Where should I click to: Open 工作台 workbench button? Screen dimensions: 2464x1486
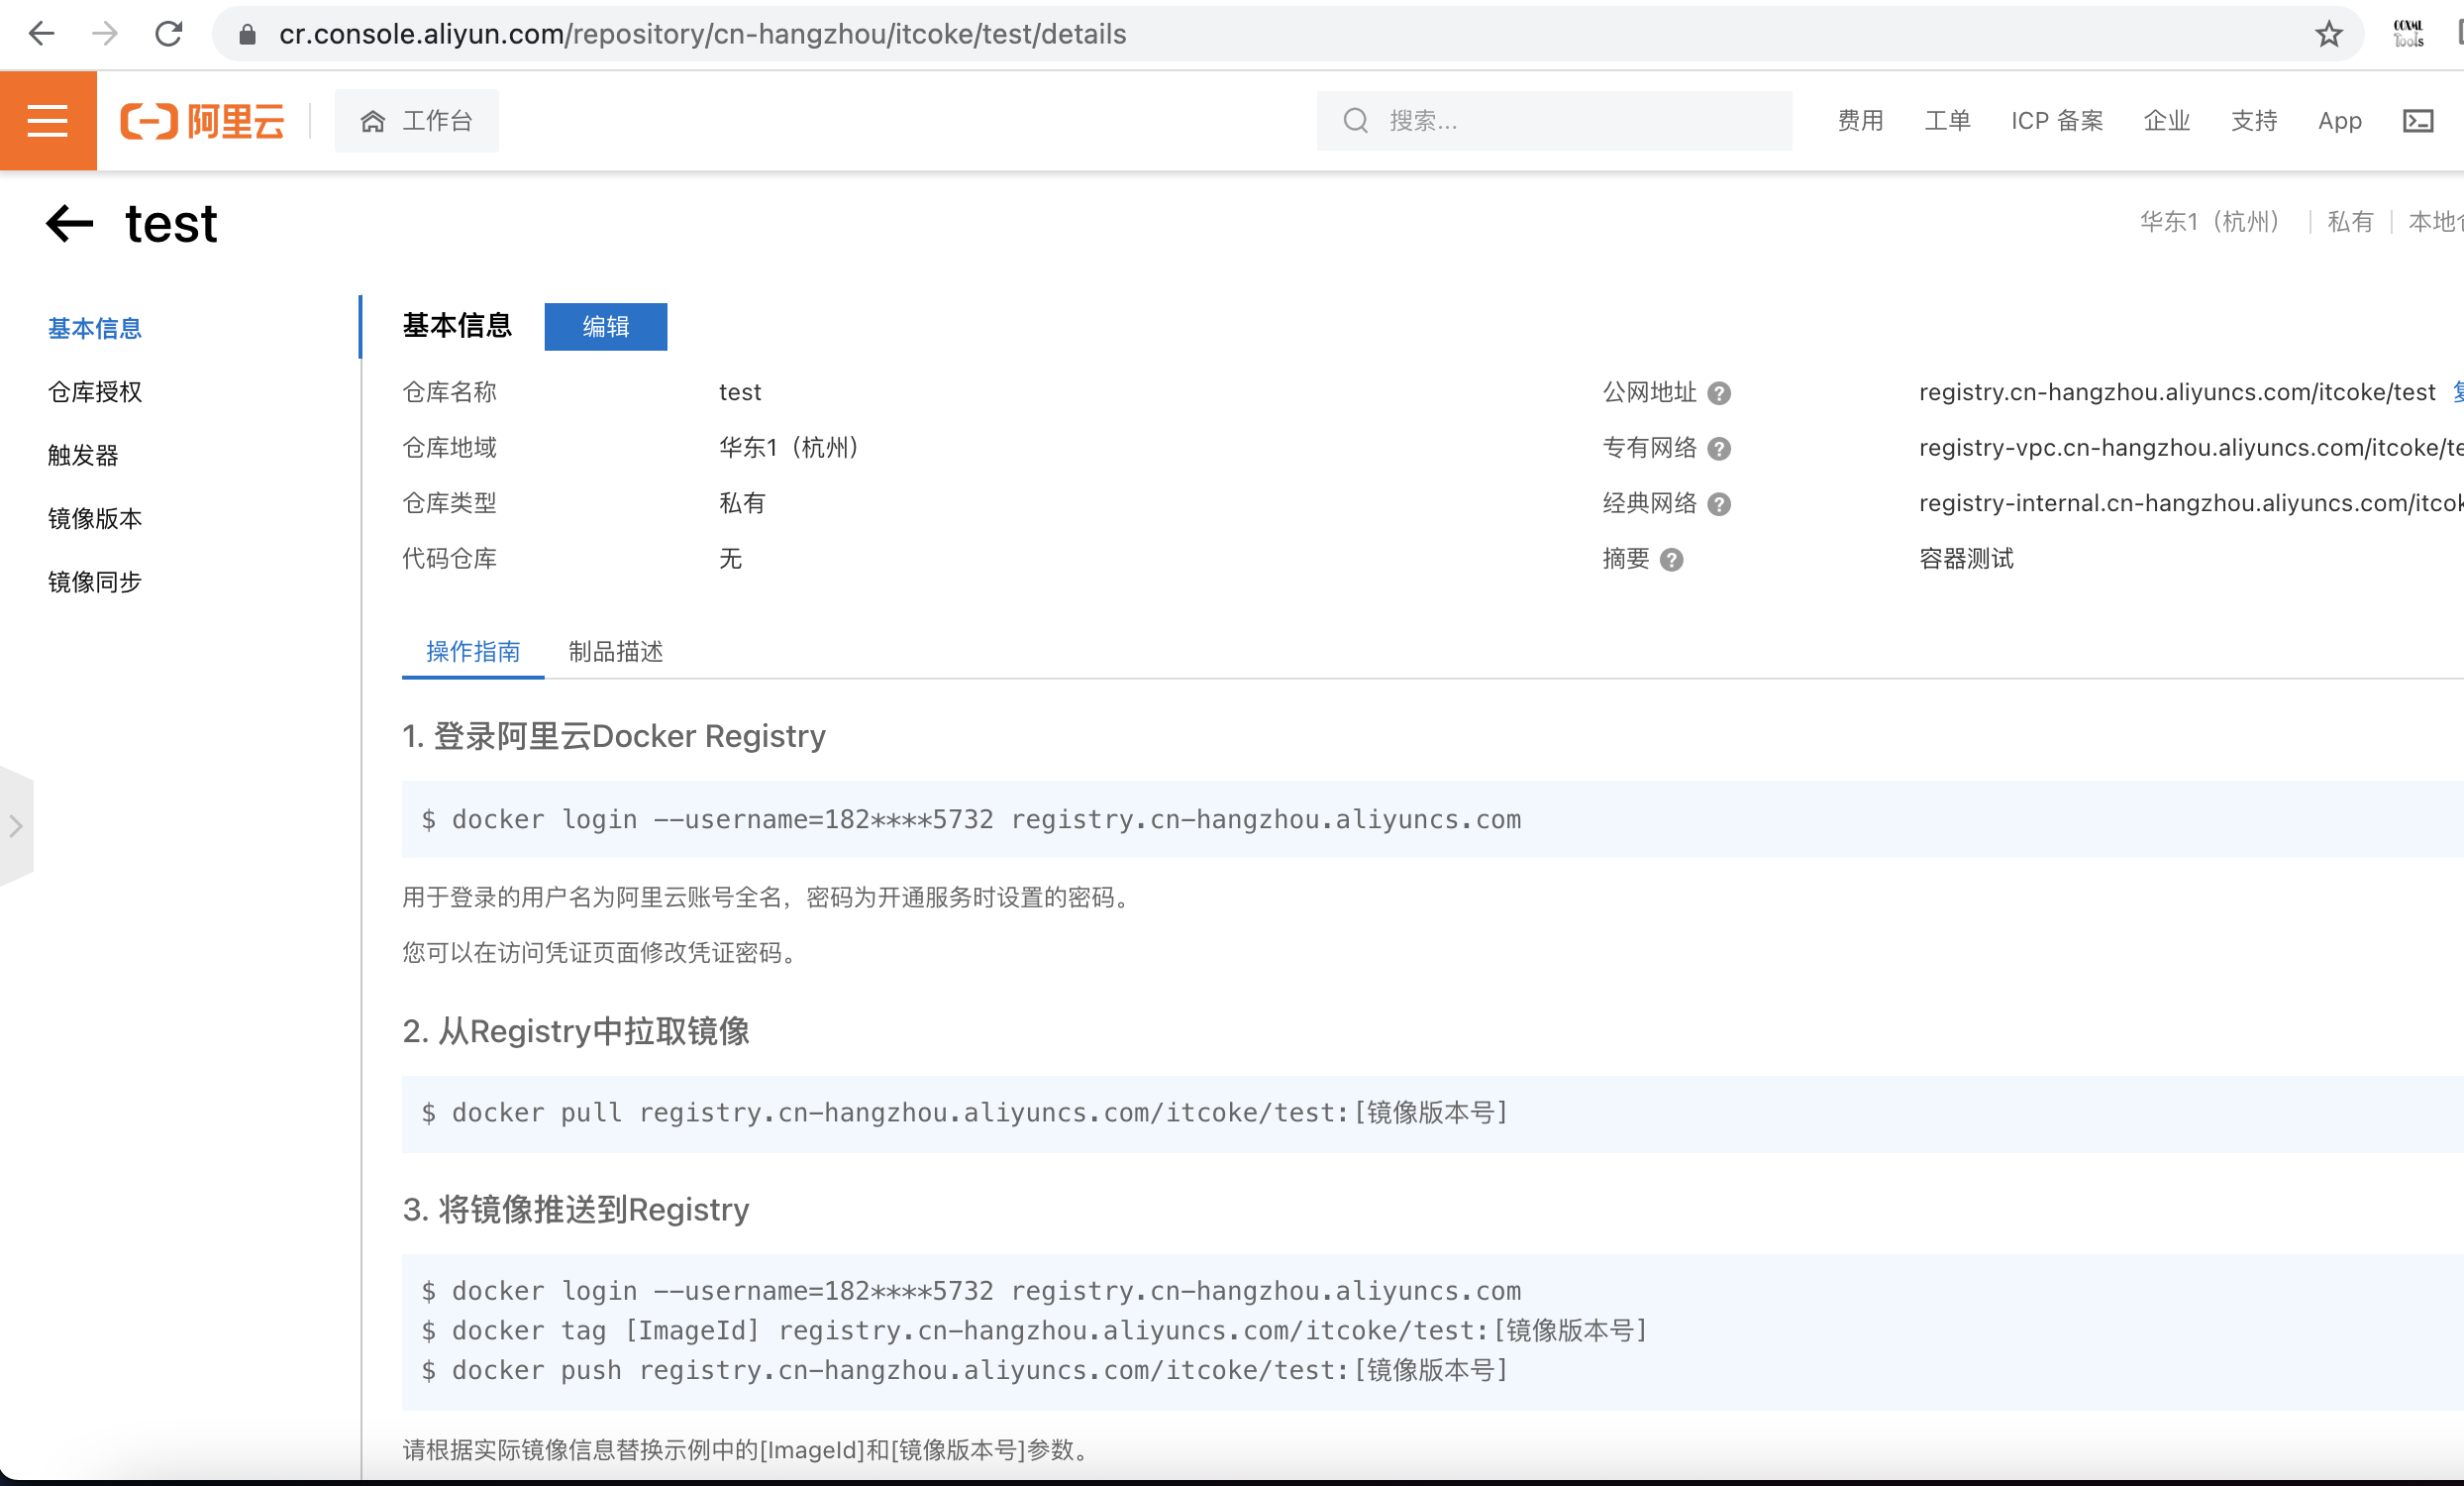(417, 121)
